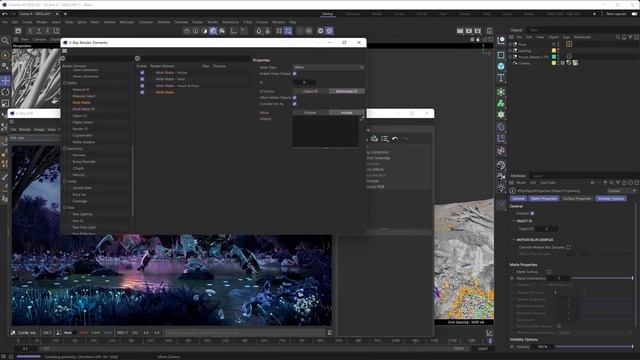Click gear icon above available elements list
The width and height of the screenshot is (640, 360).
point(63,58)
